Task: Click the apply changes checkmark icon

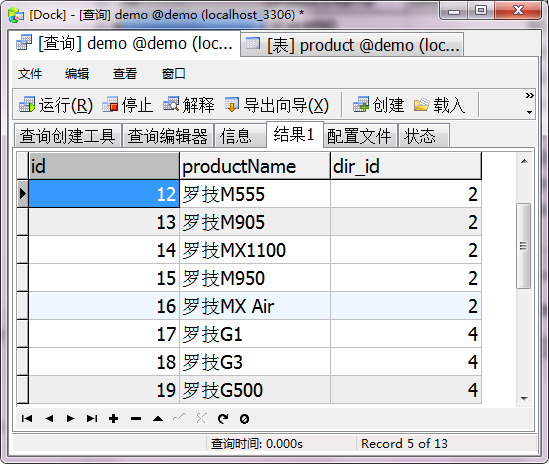Action: point(180,418)
